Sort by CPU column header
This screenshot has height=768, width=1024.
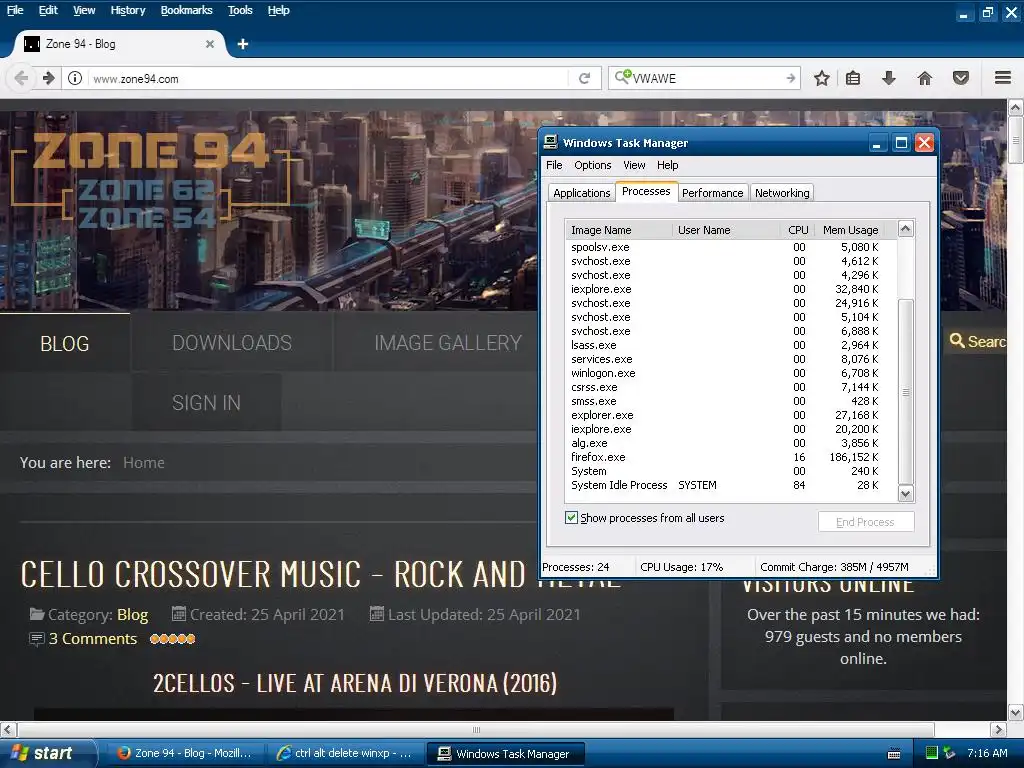coord(798,230)
